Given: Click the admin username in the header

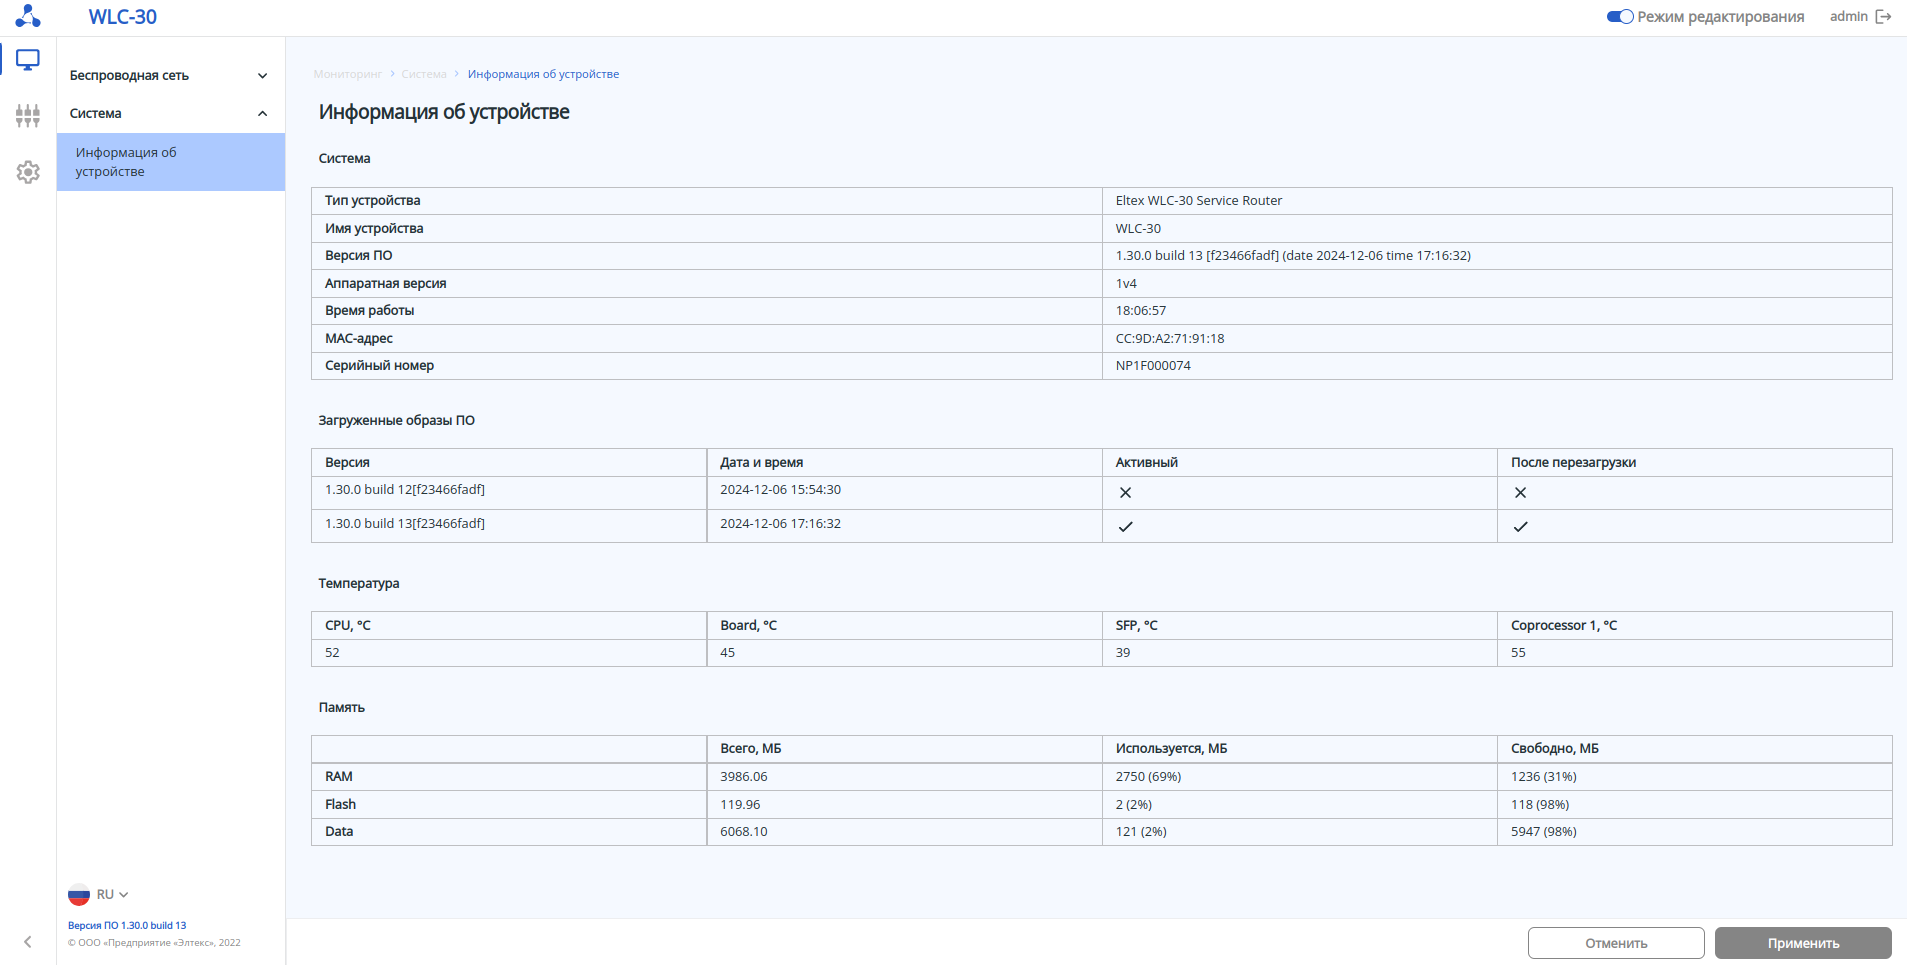Looking at the screenshot, I should [1848, 17].
